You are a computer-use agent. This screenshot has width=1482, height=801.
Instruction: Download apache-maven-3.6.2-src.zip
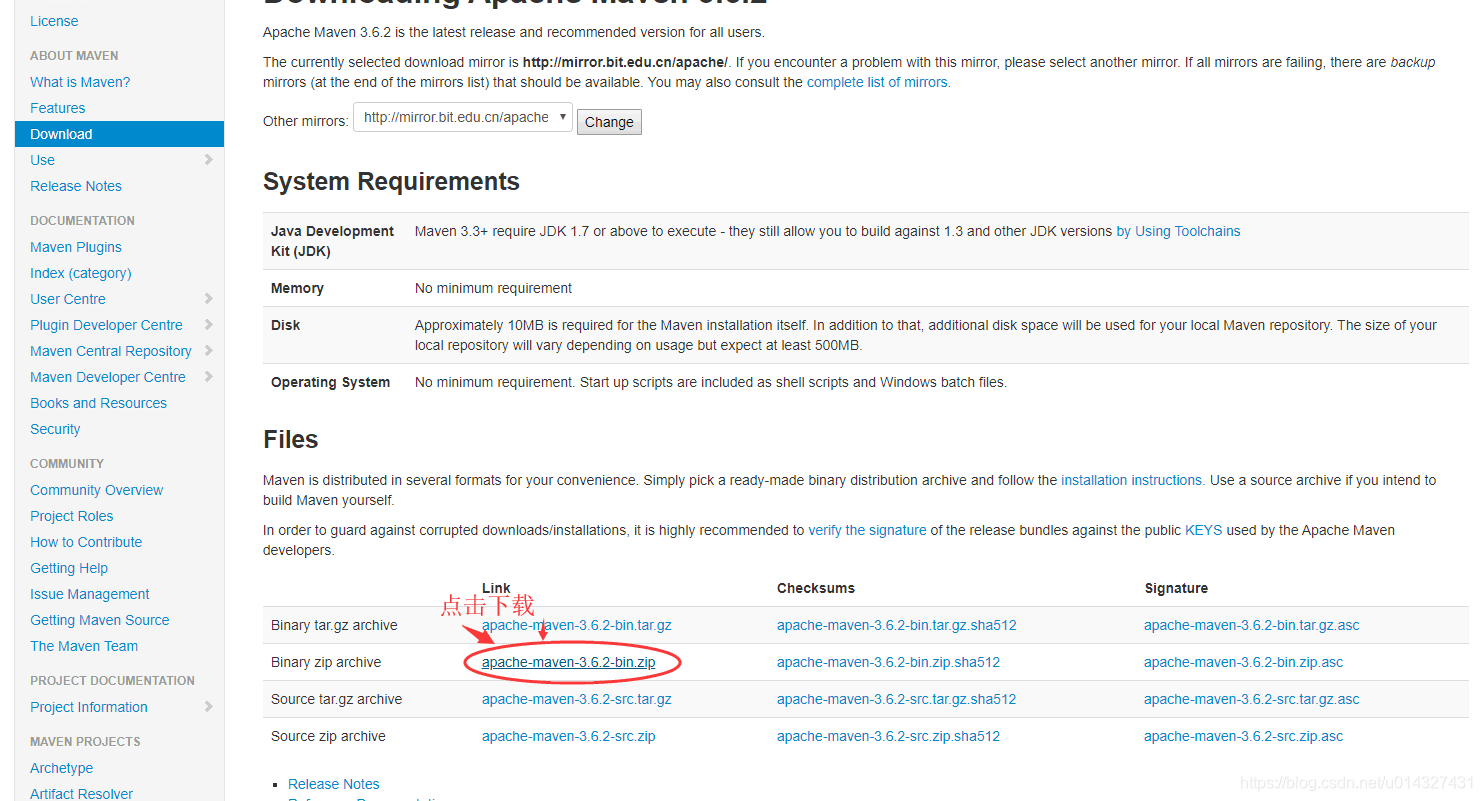coord(568,736)
